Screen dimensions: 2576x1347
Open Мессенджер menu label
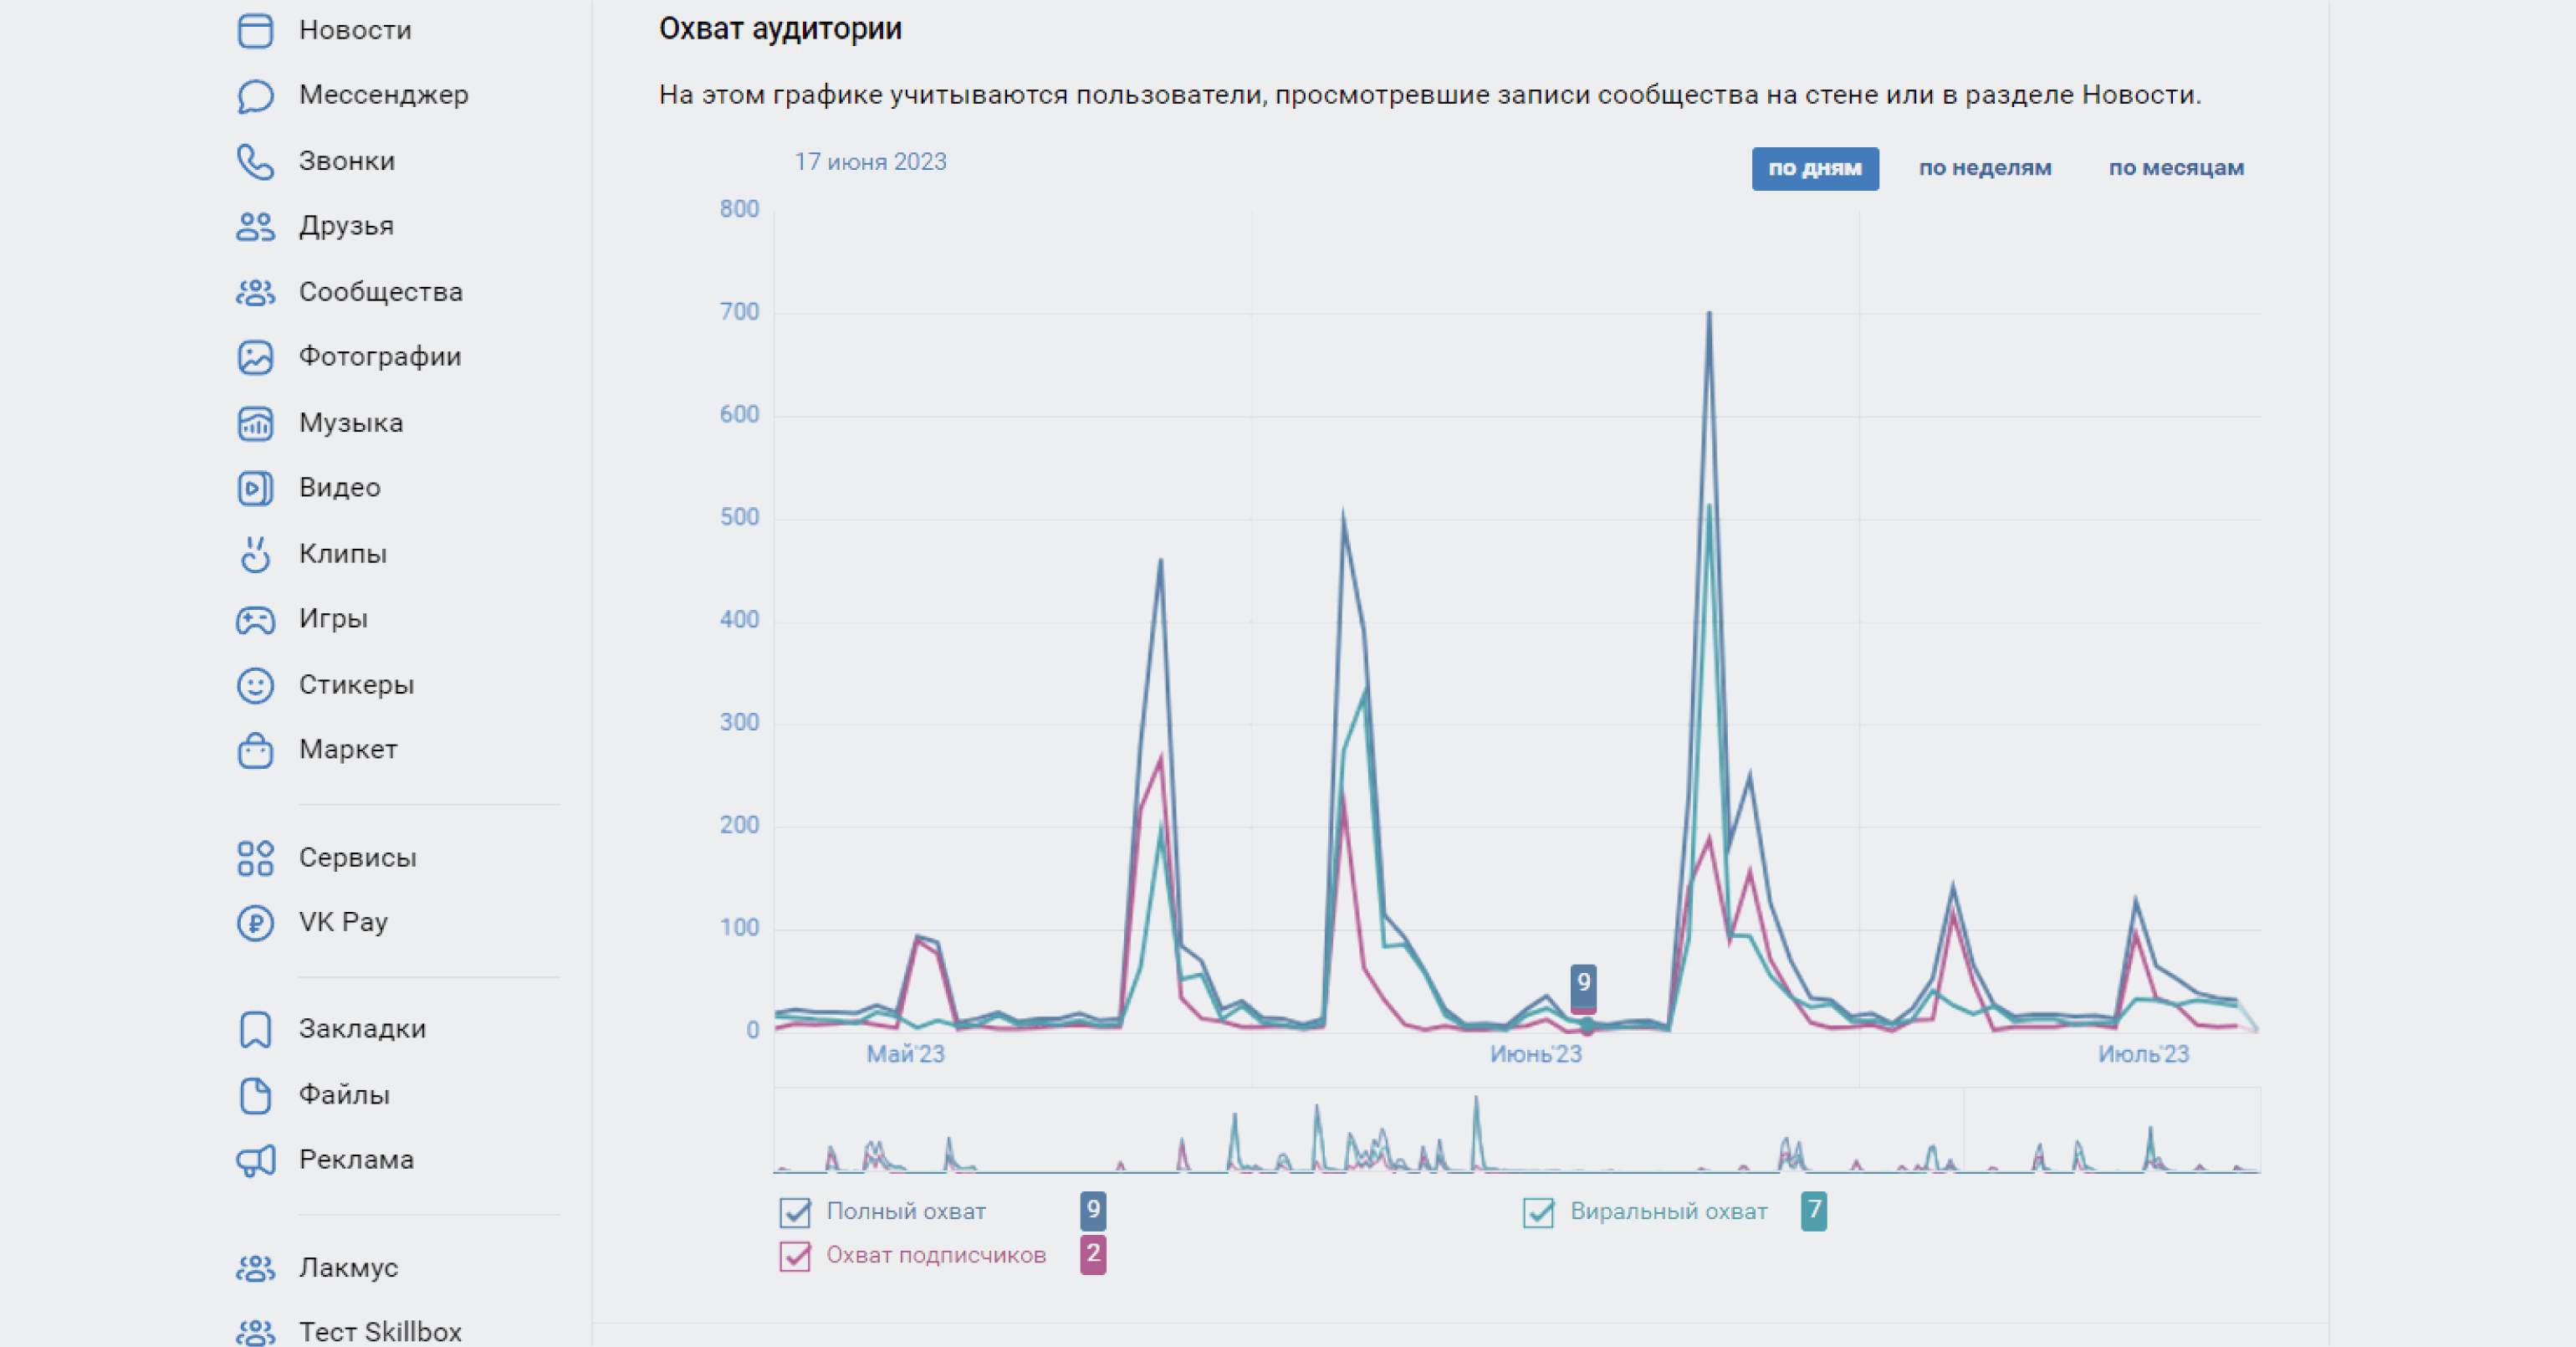(383, 95)
